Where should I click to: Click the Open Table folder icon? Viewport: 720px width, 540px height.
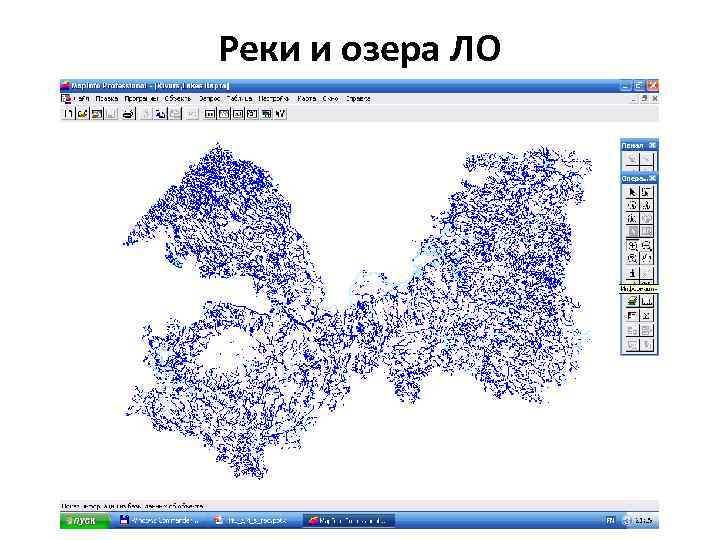point(83,113)
